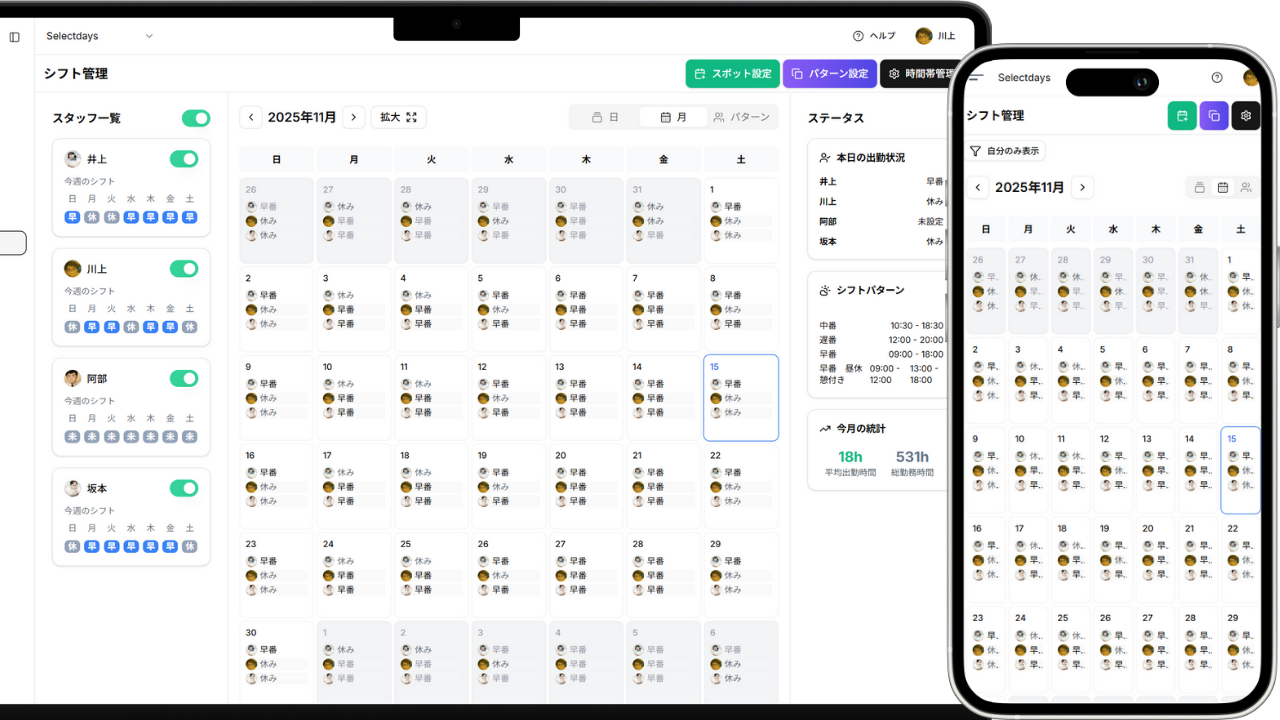The image size is (1280, 720).
Task: Tap the purple pattern copy icon on phone
Action: click(1214, 116)
